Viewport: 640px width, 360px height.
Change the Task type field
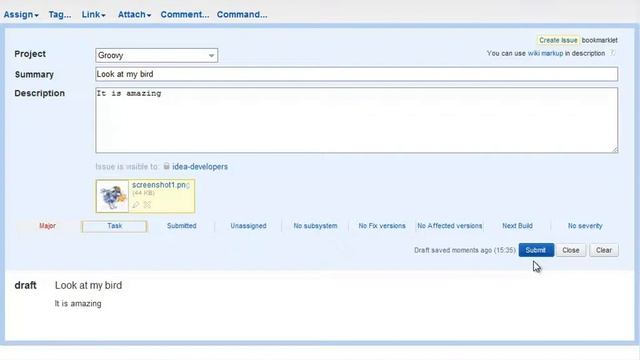(x=115, y=226)
